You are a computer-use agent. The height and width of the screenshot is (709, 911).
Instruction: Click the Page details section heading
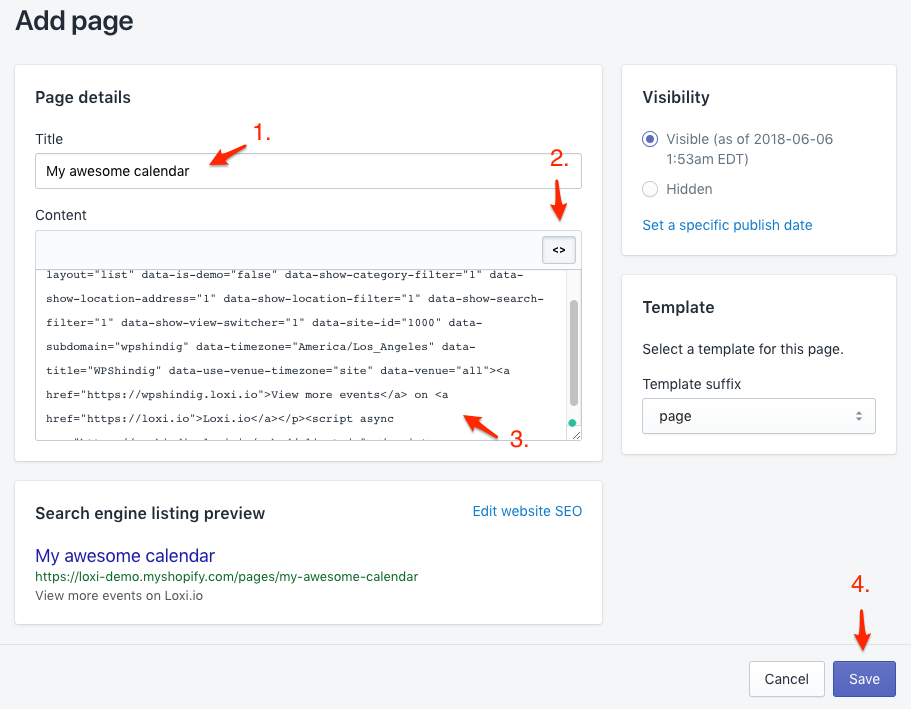[x=83, y=98]
